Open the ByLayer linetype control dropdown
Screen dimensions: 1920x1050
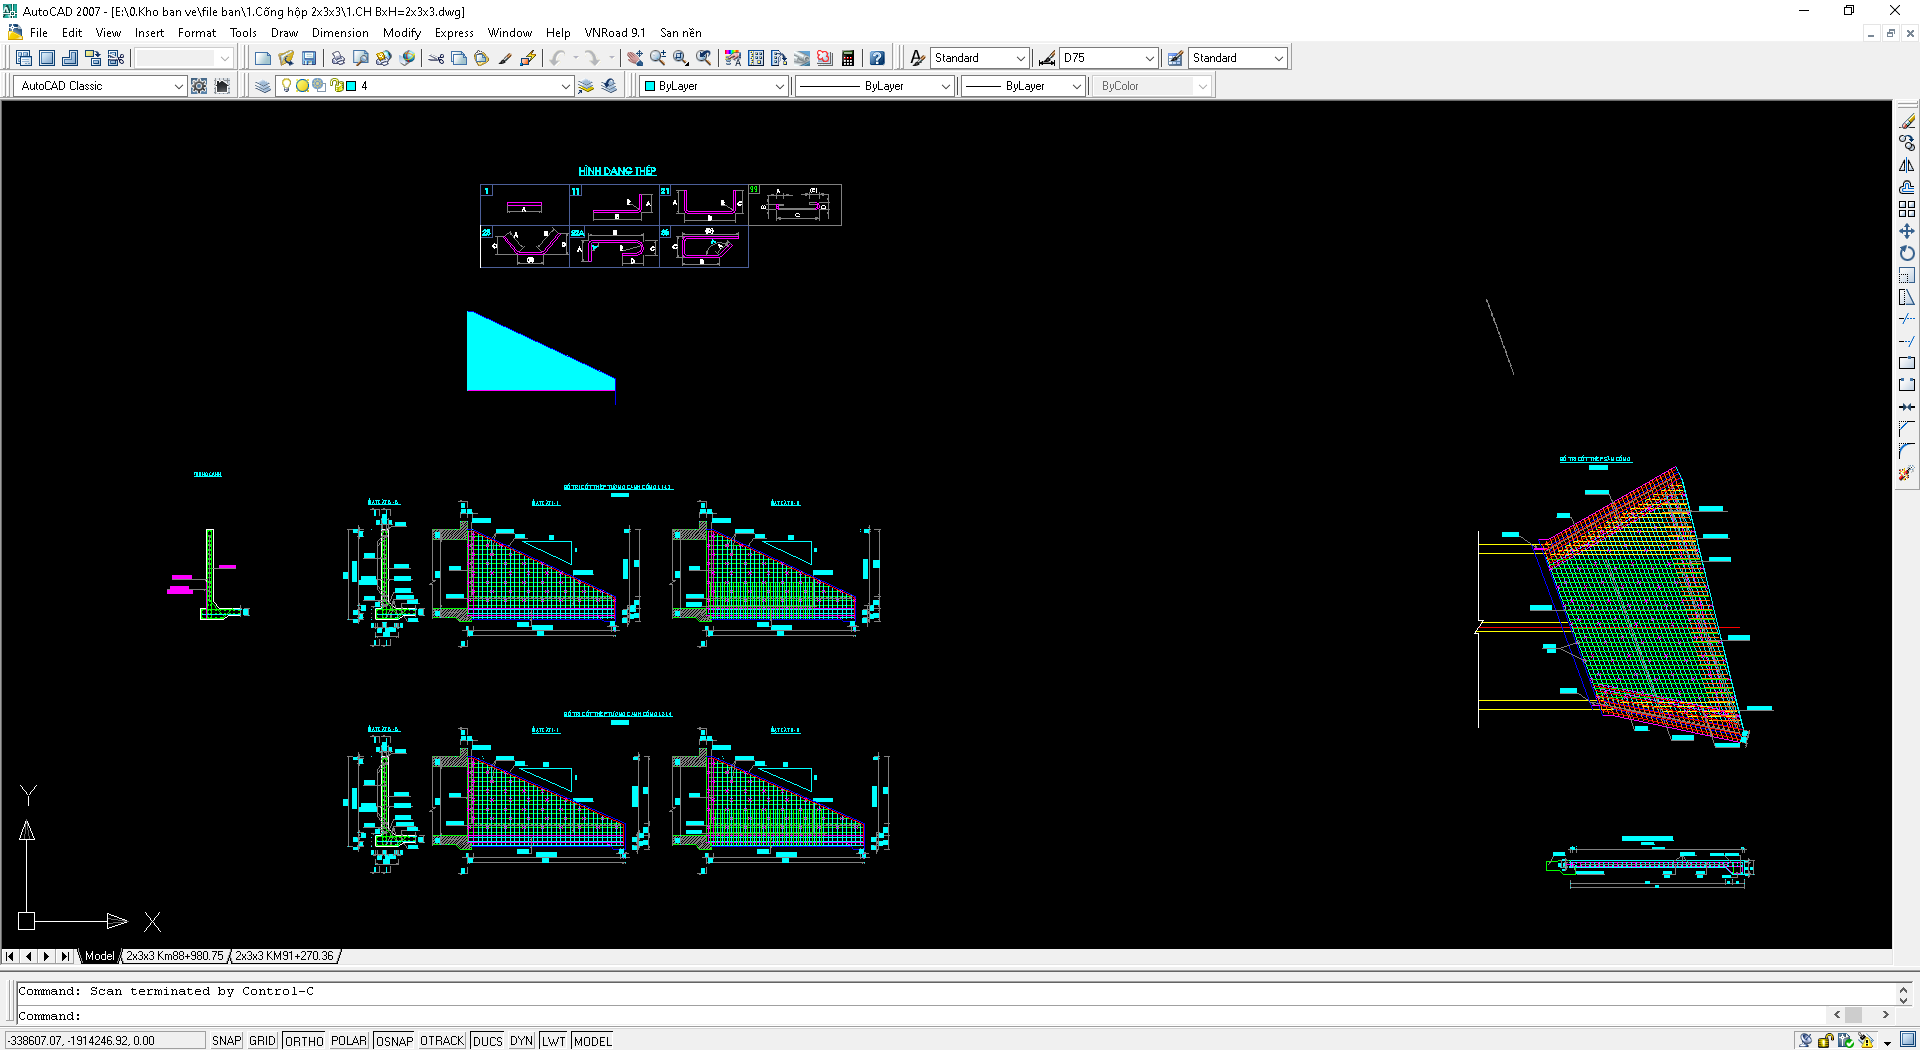pos(875,86)
